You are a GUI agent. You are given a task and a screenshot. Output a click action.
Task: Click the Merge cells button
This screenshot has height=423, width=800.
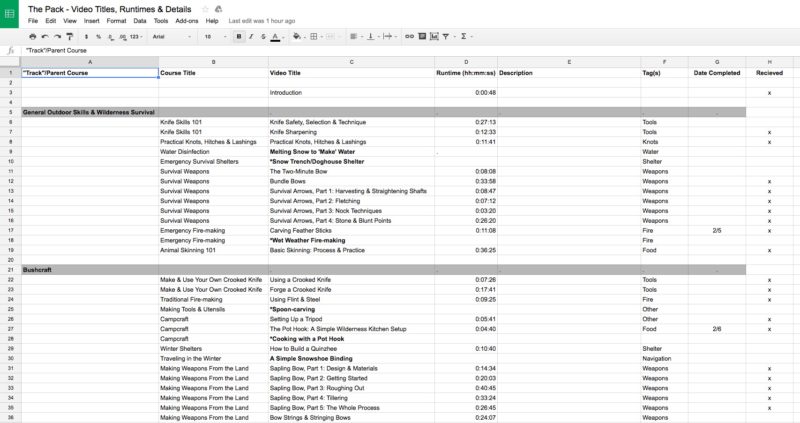click(x=332, y=37)
